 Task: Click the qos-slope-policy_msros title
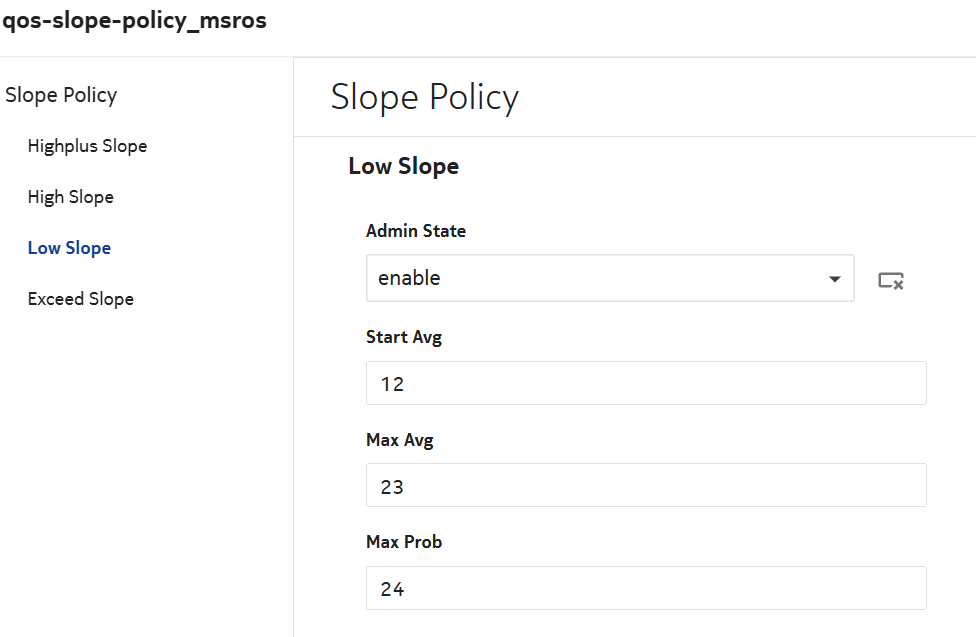click(134, 20)
